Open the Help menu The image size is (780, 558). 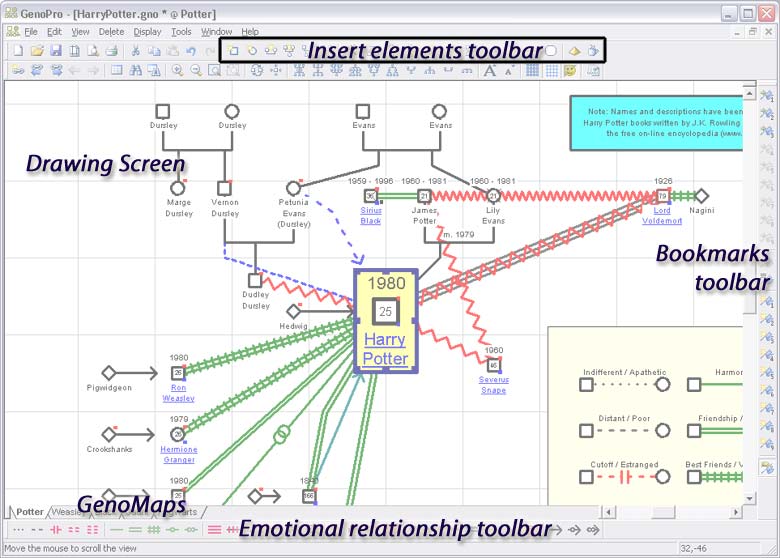250,32
